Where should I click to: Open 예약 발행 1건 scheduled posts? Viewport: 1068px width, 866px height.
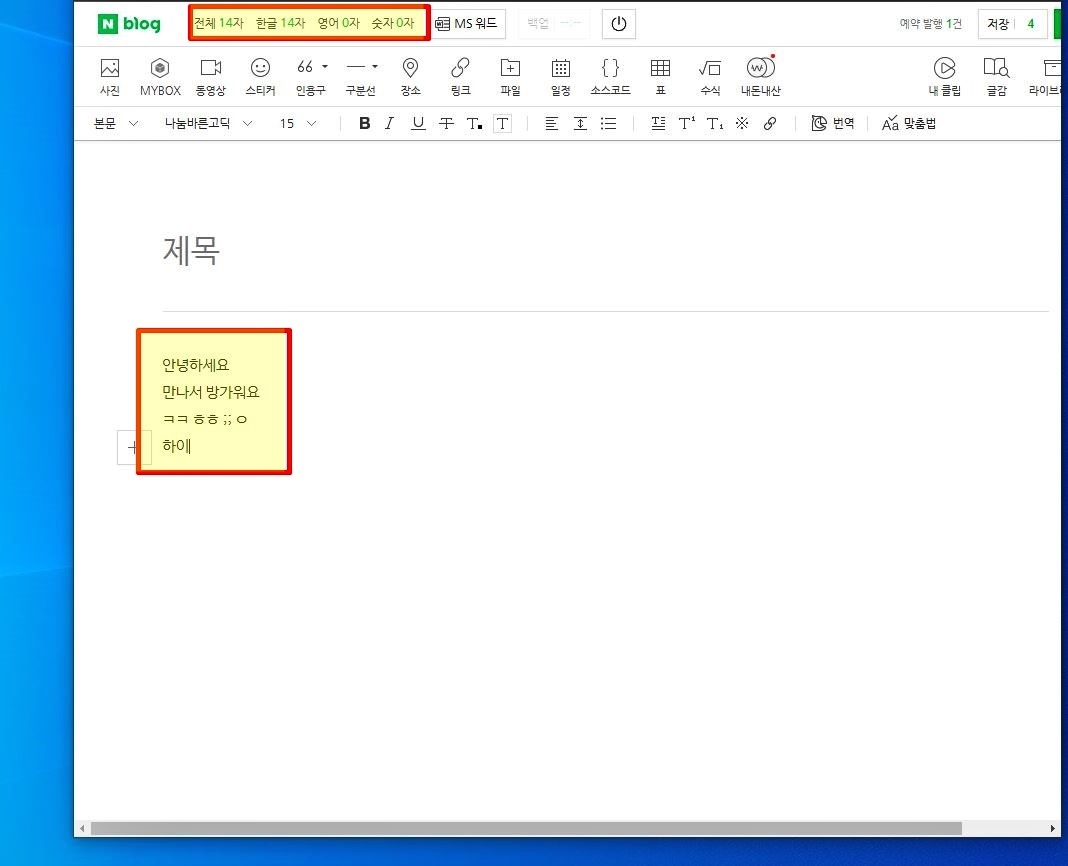tap(930, 24)
